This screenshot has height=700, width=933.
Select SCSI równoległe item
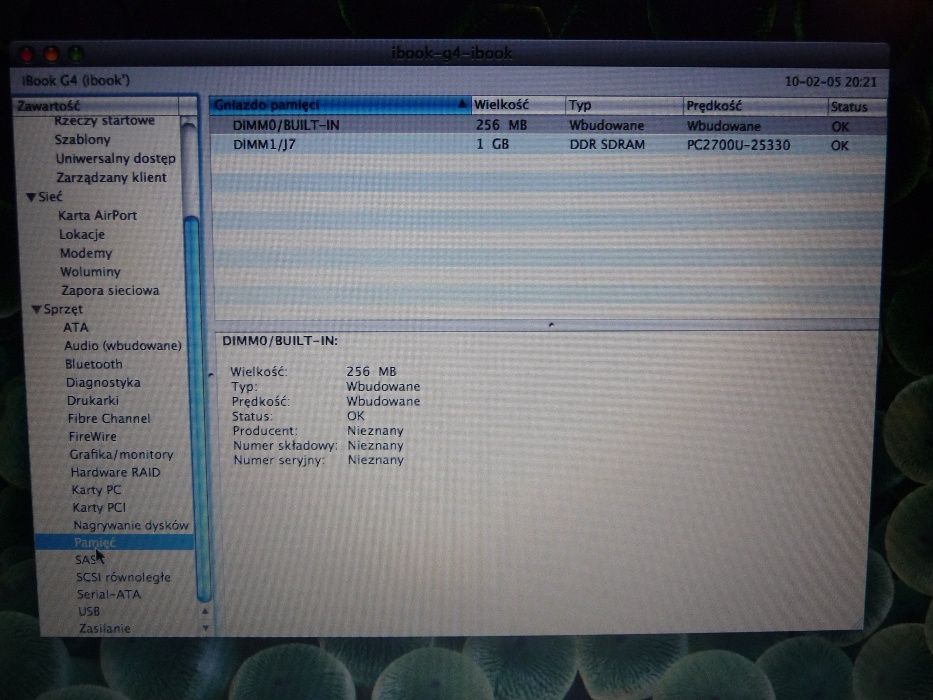(x=124, y=577)
